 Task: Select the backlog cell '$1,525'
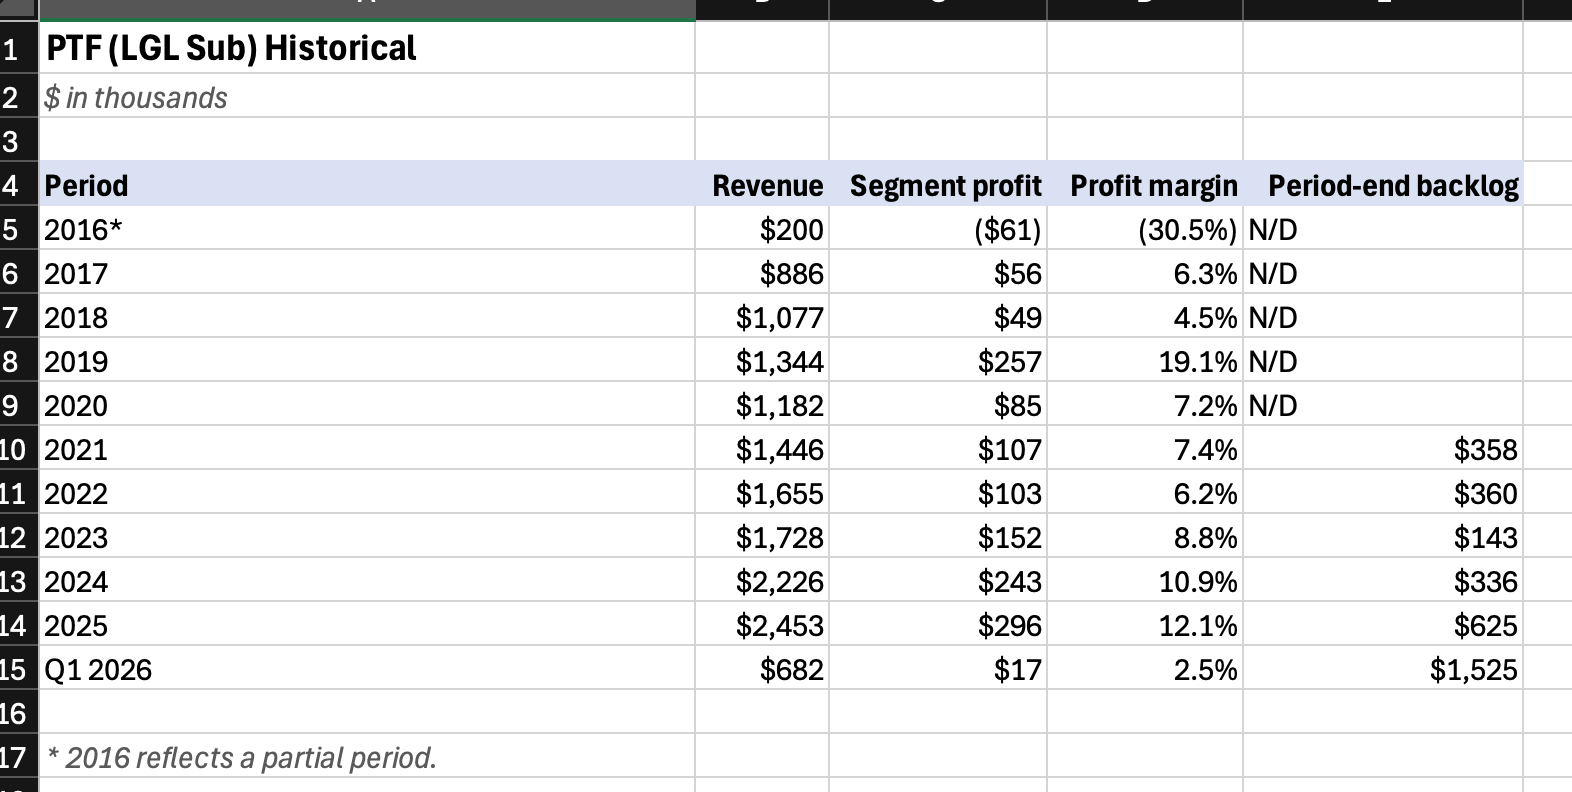coord(1383,669)
